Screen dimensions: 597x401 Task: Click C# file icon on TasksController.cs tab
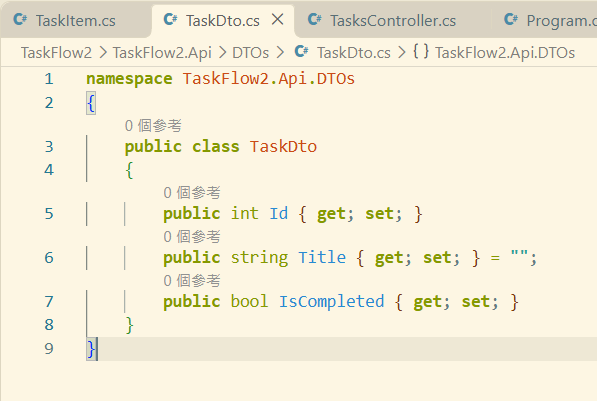314,19
